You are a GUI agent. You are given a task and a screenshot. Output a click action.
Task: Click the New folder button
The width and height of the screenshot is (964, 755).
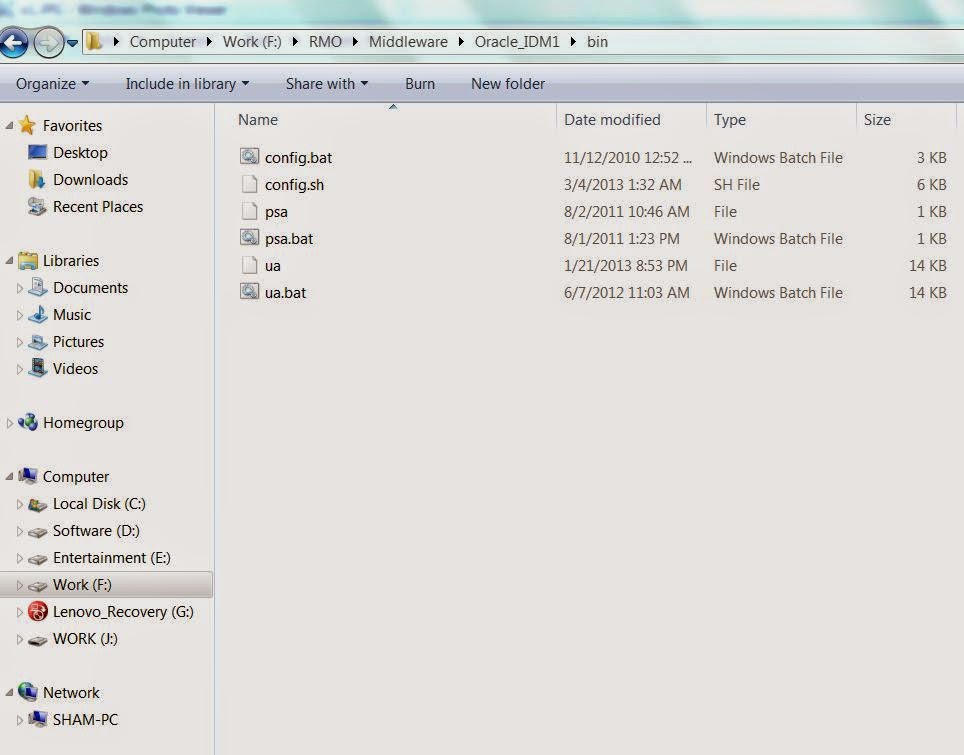[x=507, y=84]
